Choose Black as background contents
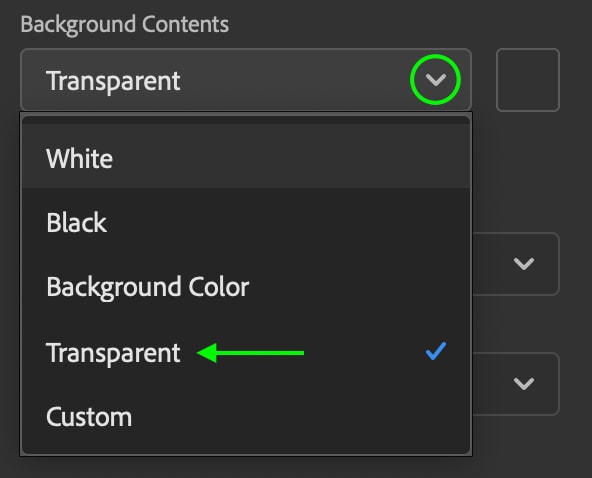Screen dimensions: 592x478 tap(246, 222)
